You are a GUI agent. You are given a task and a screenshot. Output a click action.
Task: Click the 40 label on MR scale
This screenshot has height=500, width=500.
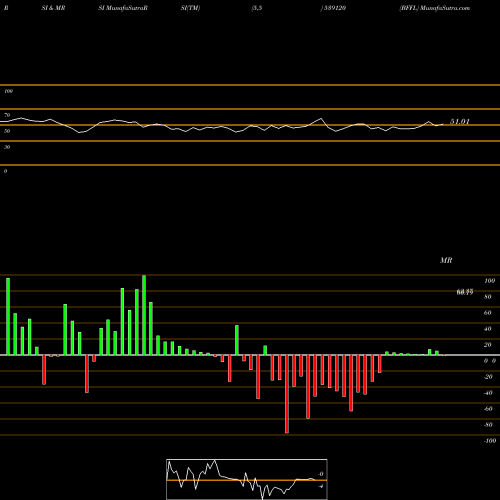coord(488,329)
